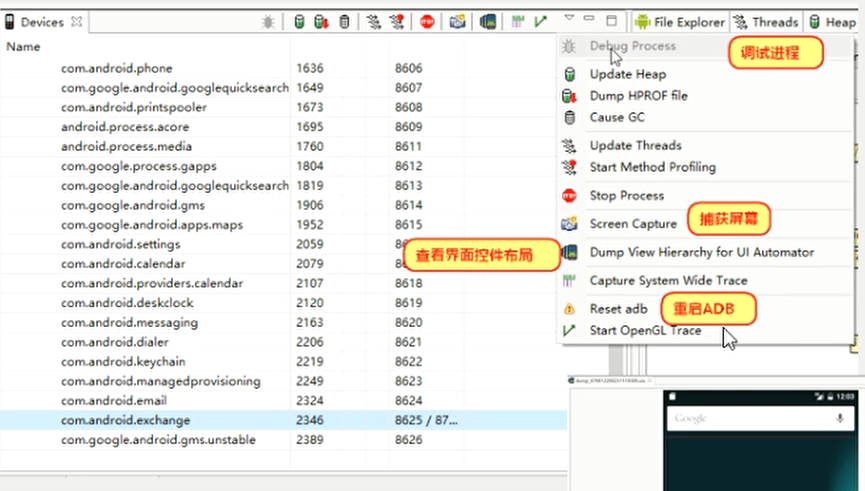Select process com.google.android.gms.unstable
Image resolution: width=865 pixels, height=491 pixels.
(158, 440)
